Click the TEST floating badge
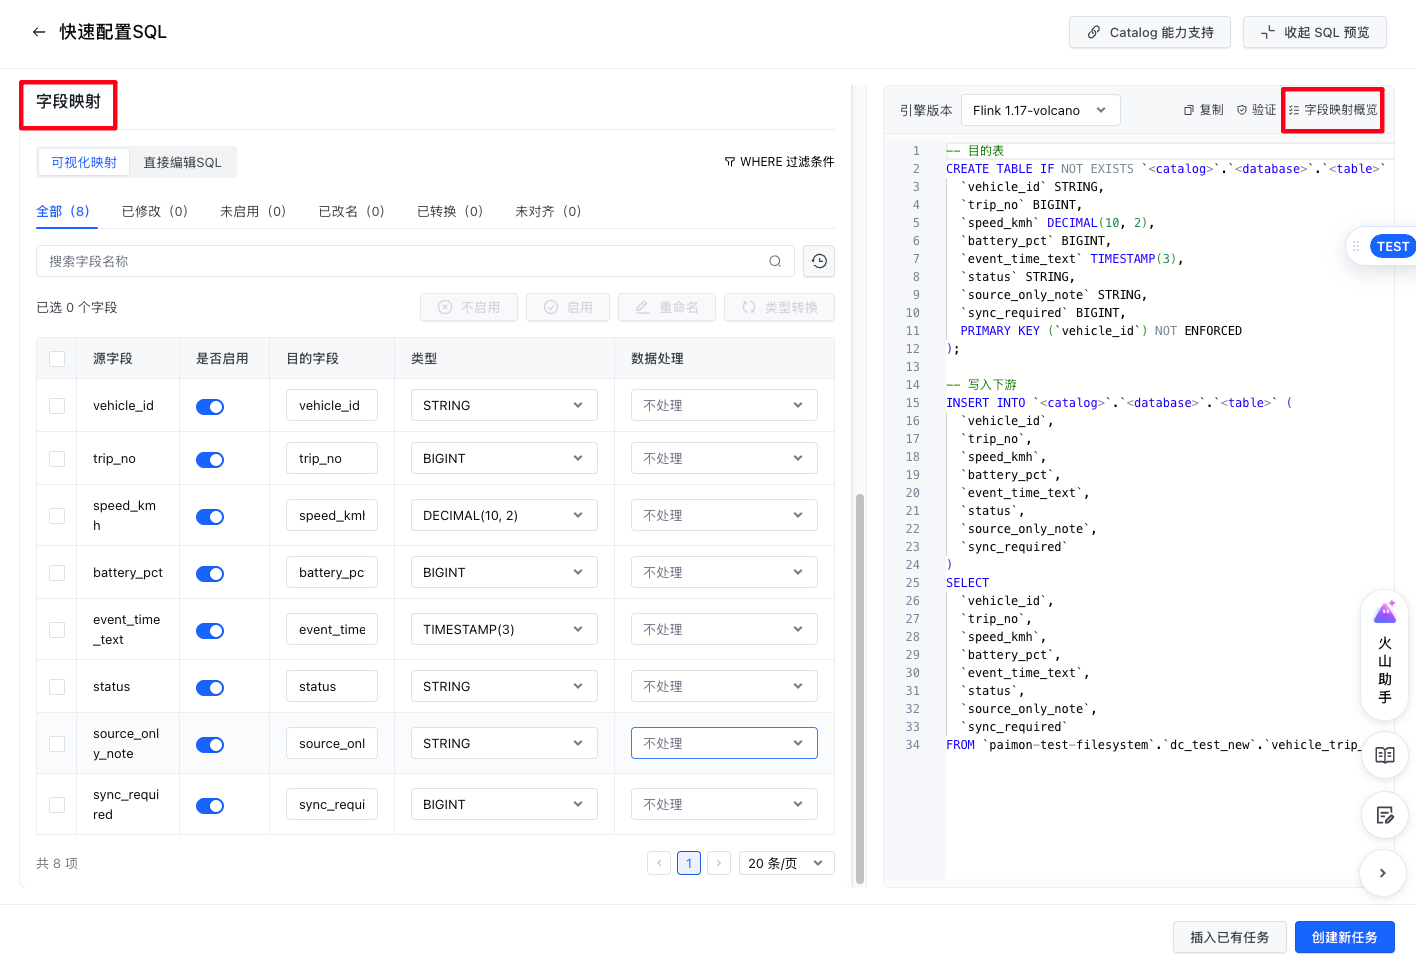Screen dimensions: 1416x957 tap(1392, 246)
